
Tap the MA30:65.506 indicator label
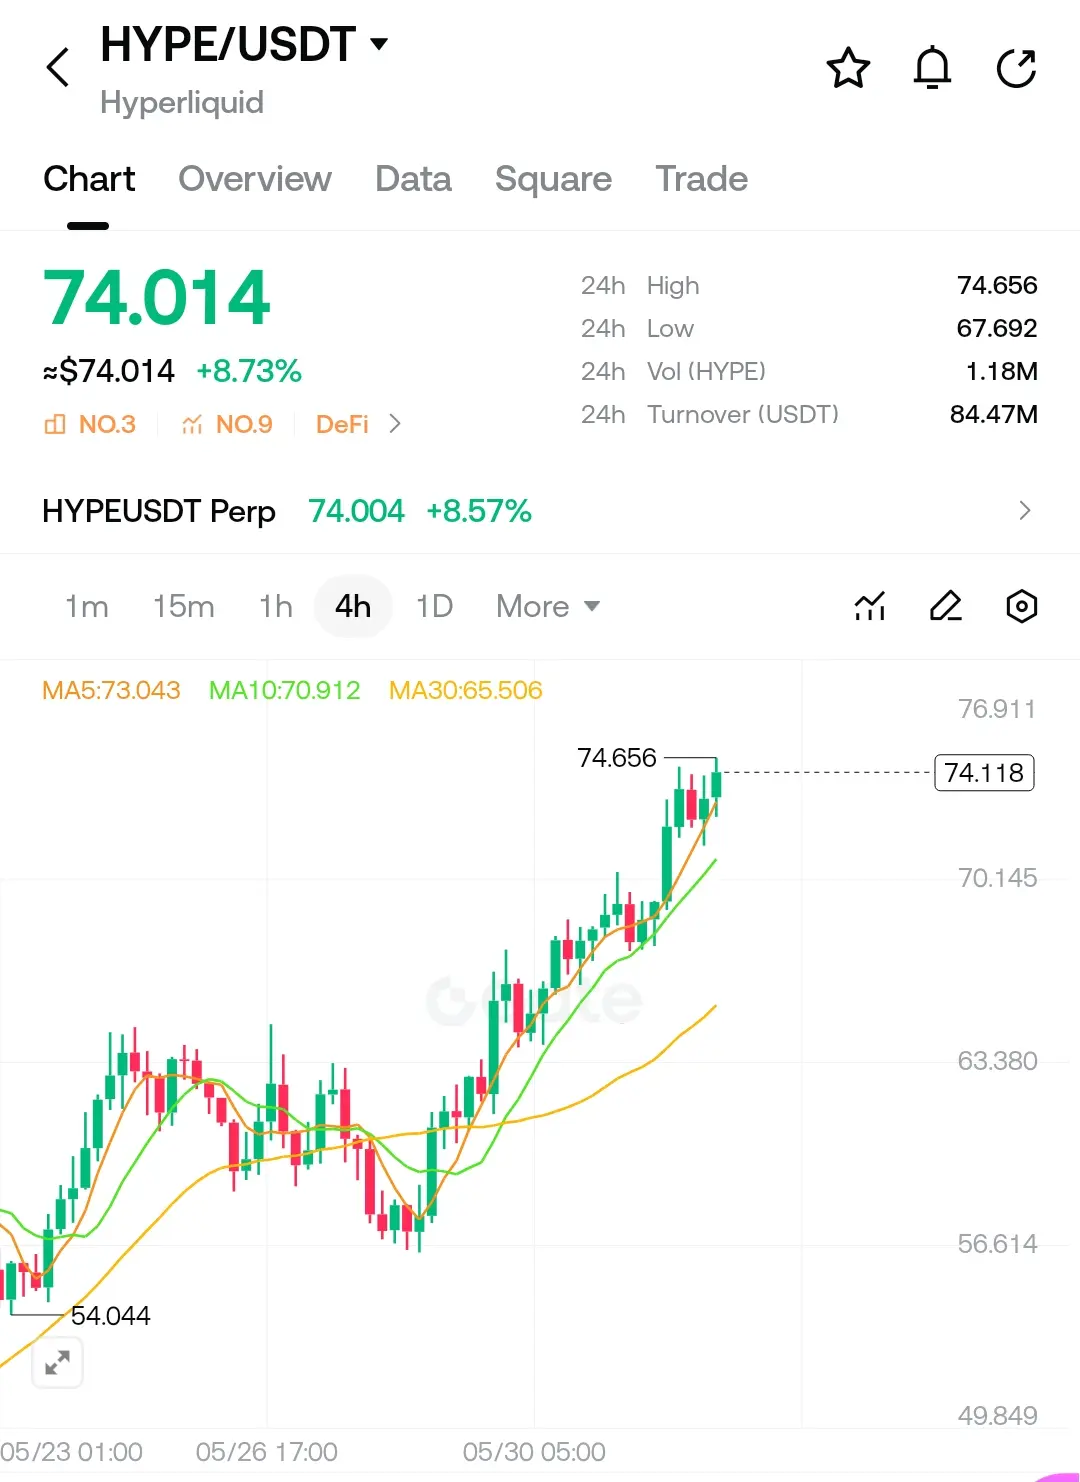[465, 690]
